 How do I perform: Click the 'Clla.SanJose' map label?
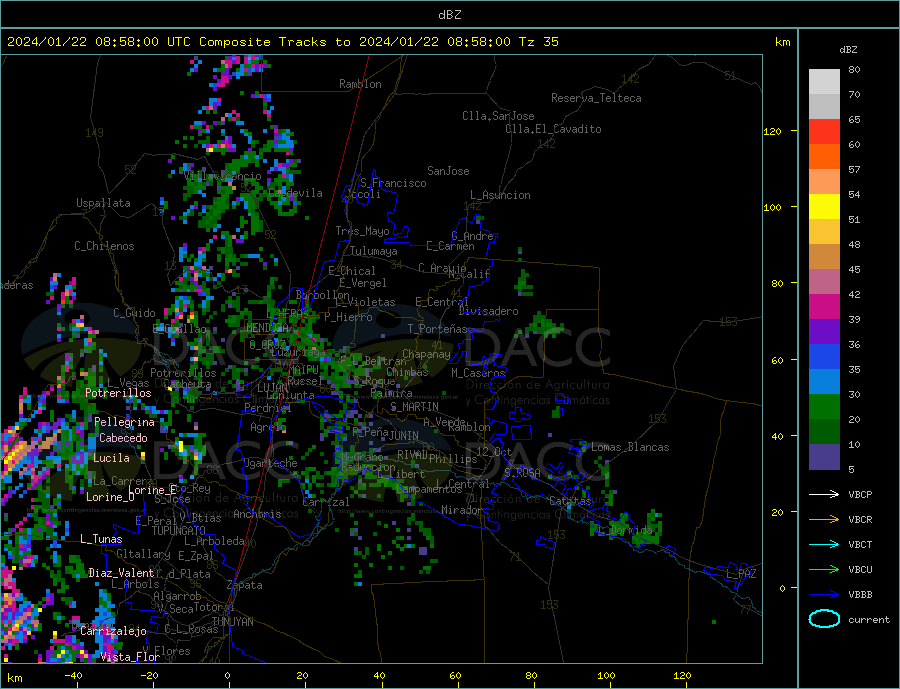(x=498, y=116)
